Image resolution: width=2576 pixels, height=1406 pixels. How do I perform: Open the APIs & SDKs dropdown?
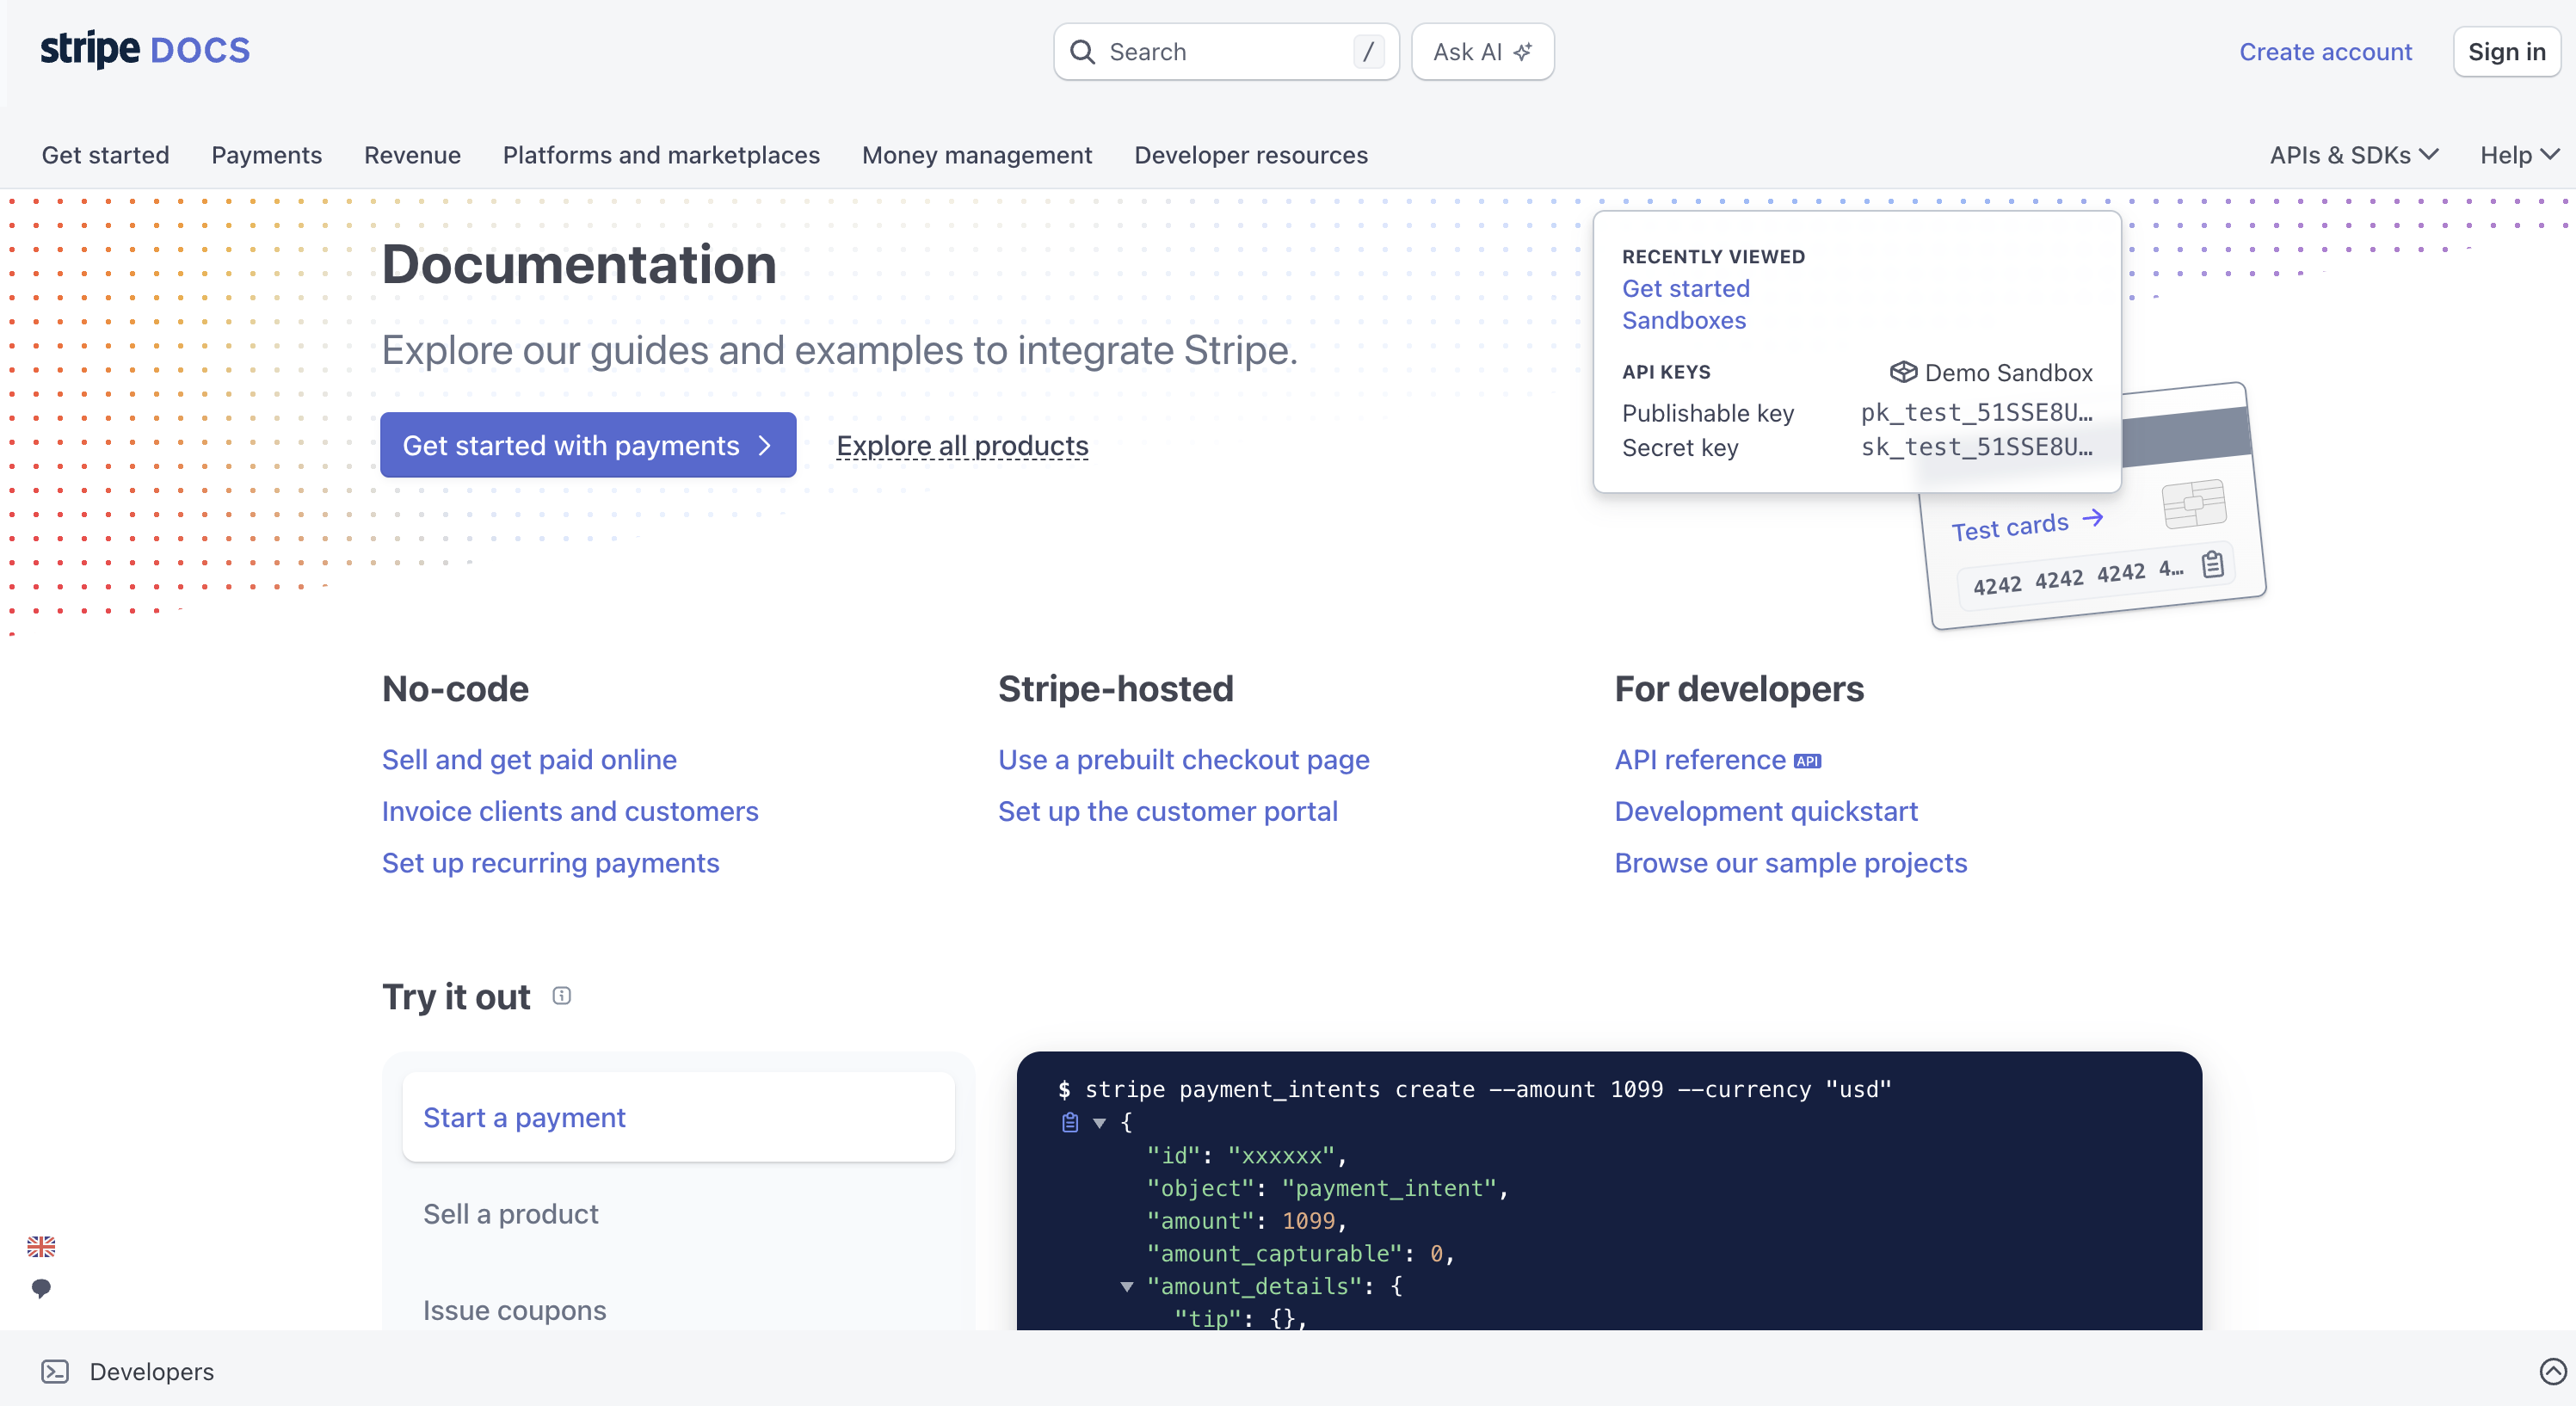tap(2353, 155)
